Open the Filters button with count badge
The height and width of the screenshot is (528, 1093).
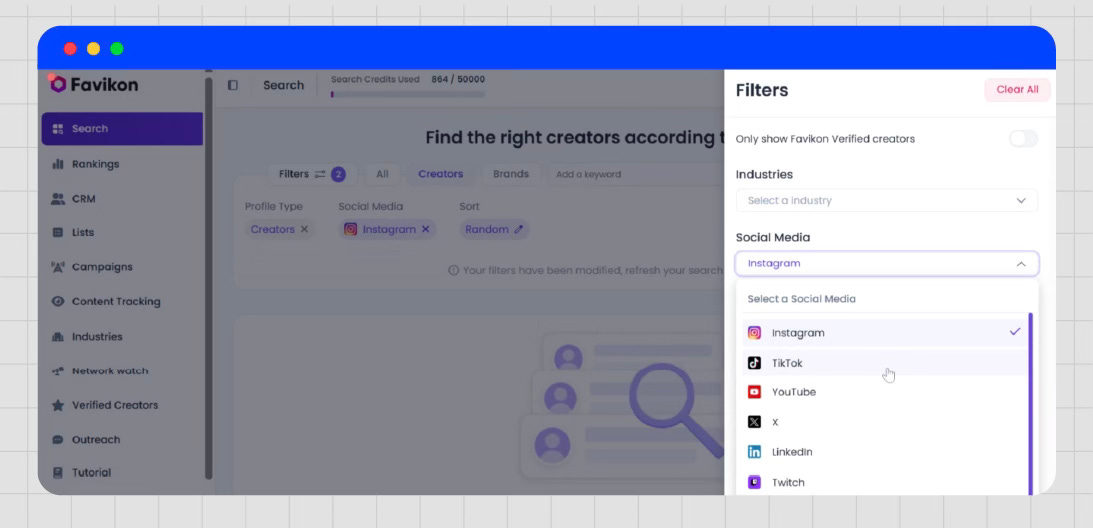click(312, 174)
